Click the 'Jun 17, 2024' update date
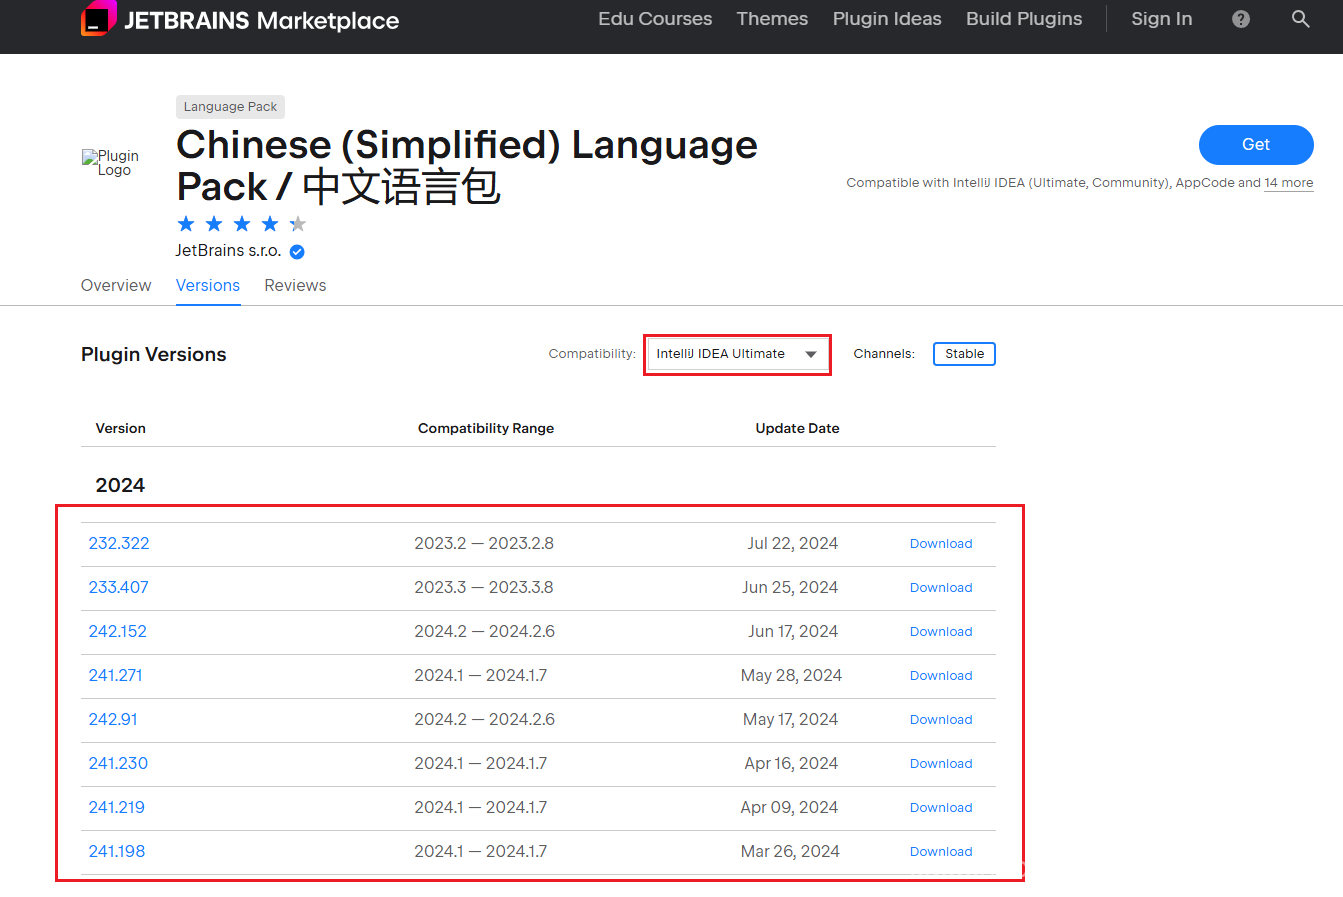This screenshot has height=897, width=1343. pos(793,632)
